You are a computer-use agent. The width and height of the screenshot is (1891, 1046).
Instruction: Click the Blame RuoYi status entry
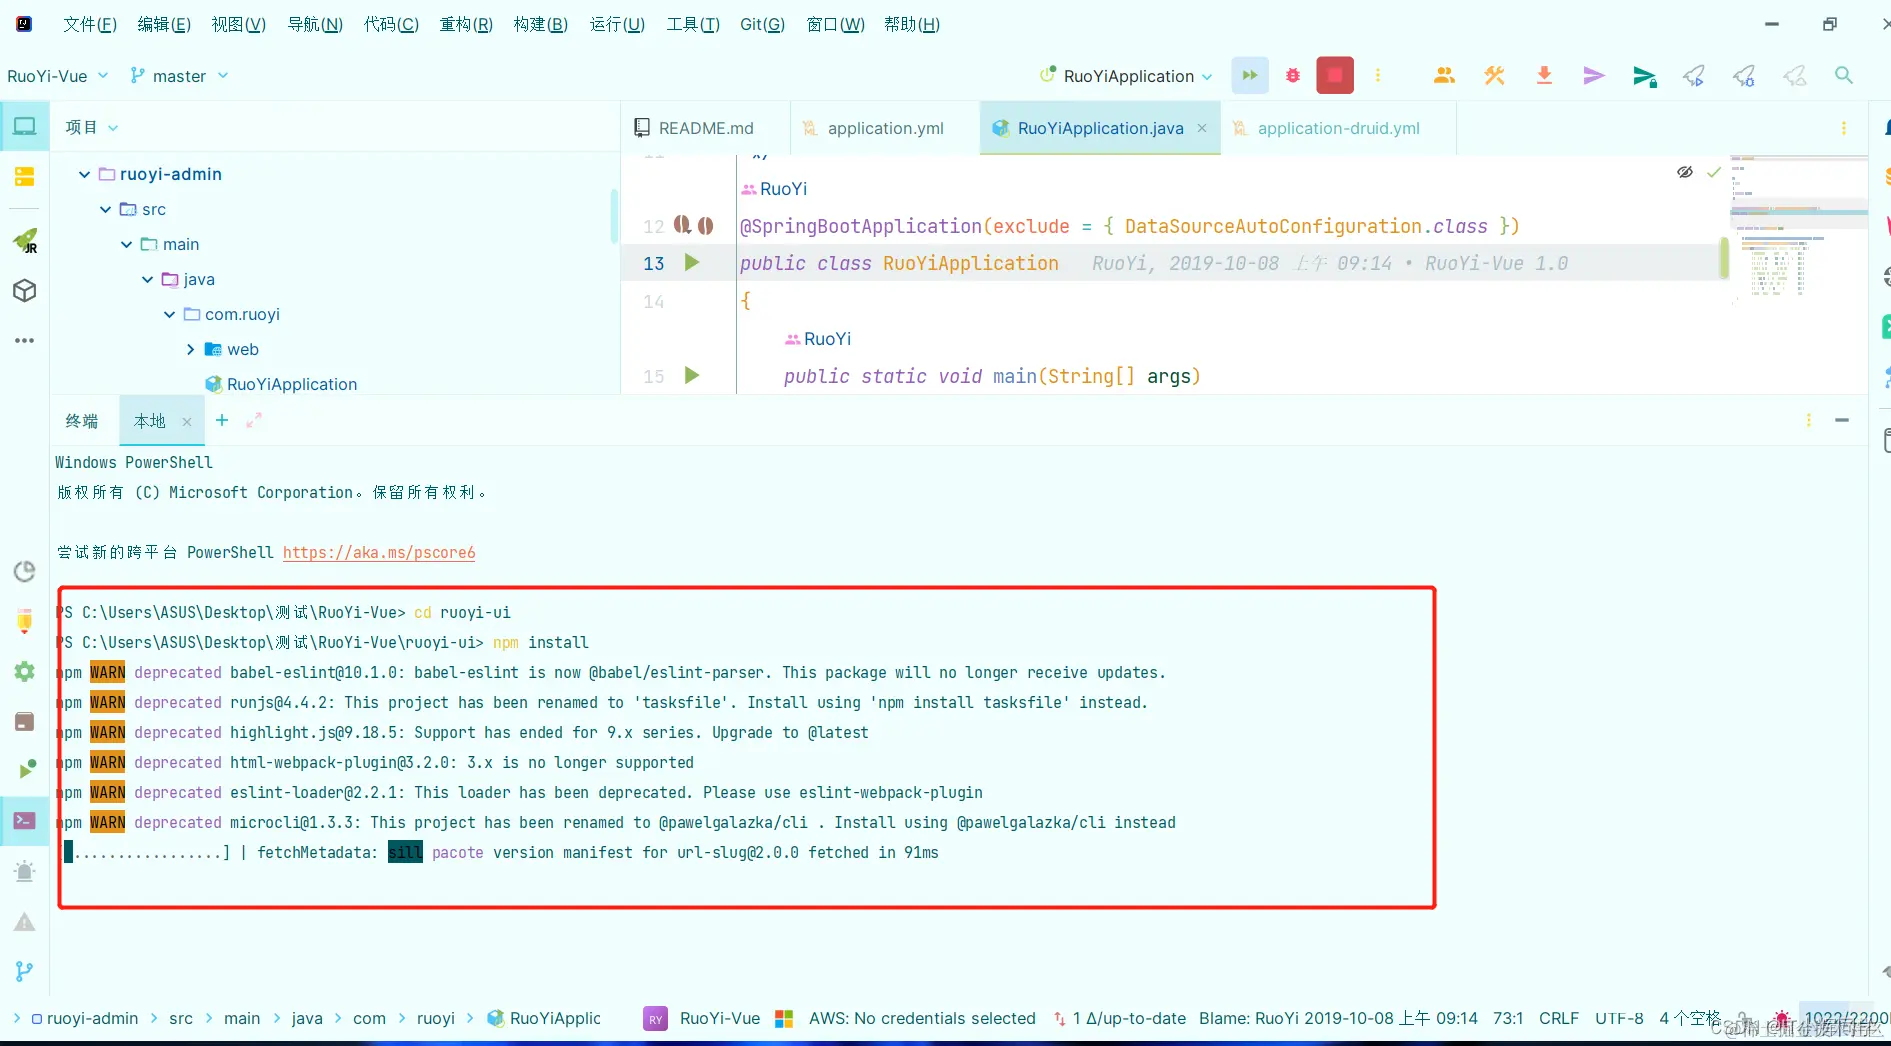click(1338, 1018)
